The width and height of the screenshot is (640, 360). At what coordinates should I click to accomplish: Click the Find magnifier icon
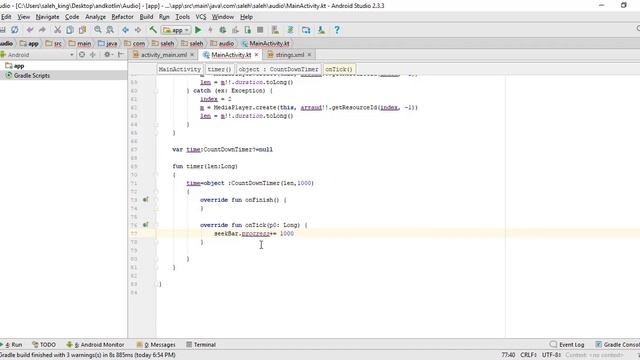pyautogui.click(x=98, y=30)
